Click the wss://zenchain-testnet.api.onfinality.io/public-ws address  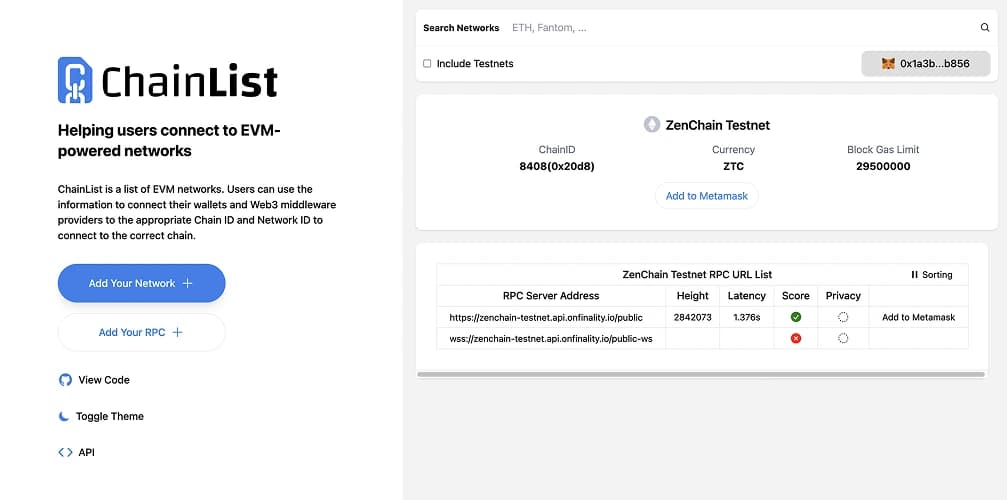click(551, 338)
